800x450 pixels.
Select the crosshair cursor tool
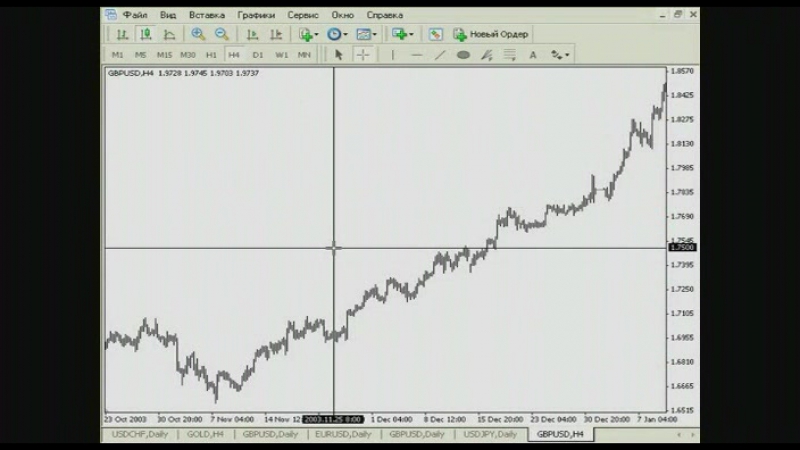point(363,55)
